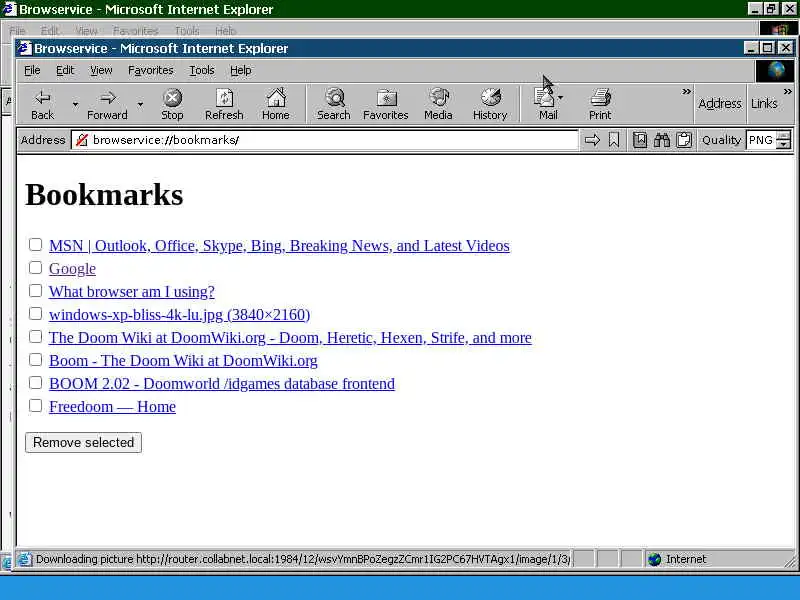Click the Remove selected button

click(x=83, y=442)
